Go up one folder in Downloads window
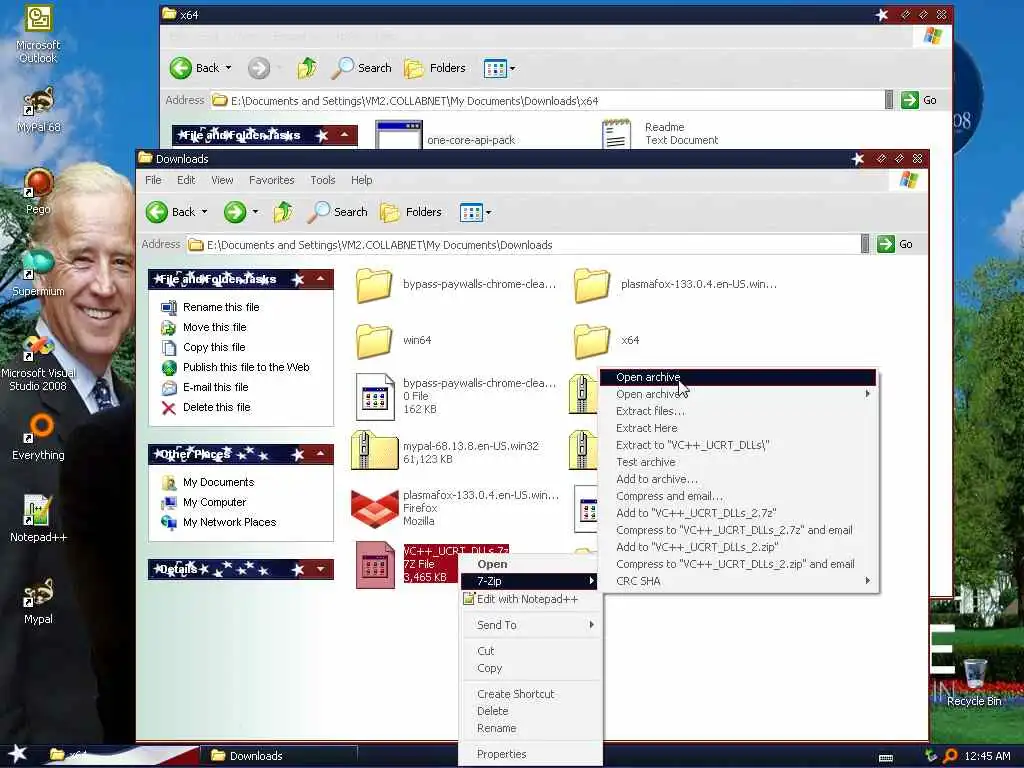The image size is (1024, 768). coord(283,212)
